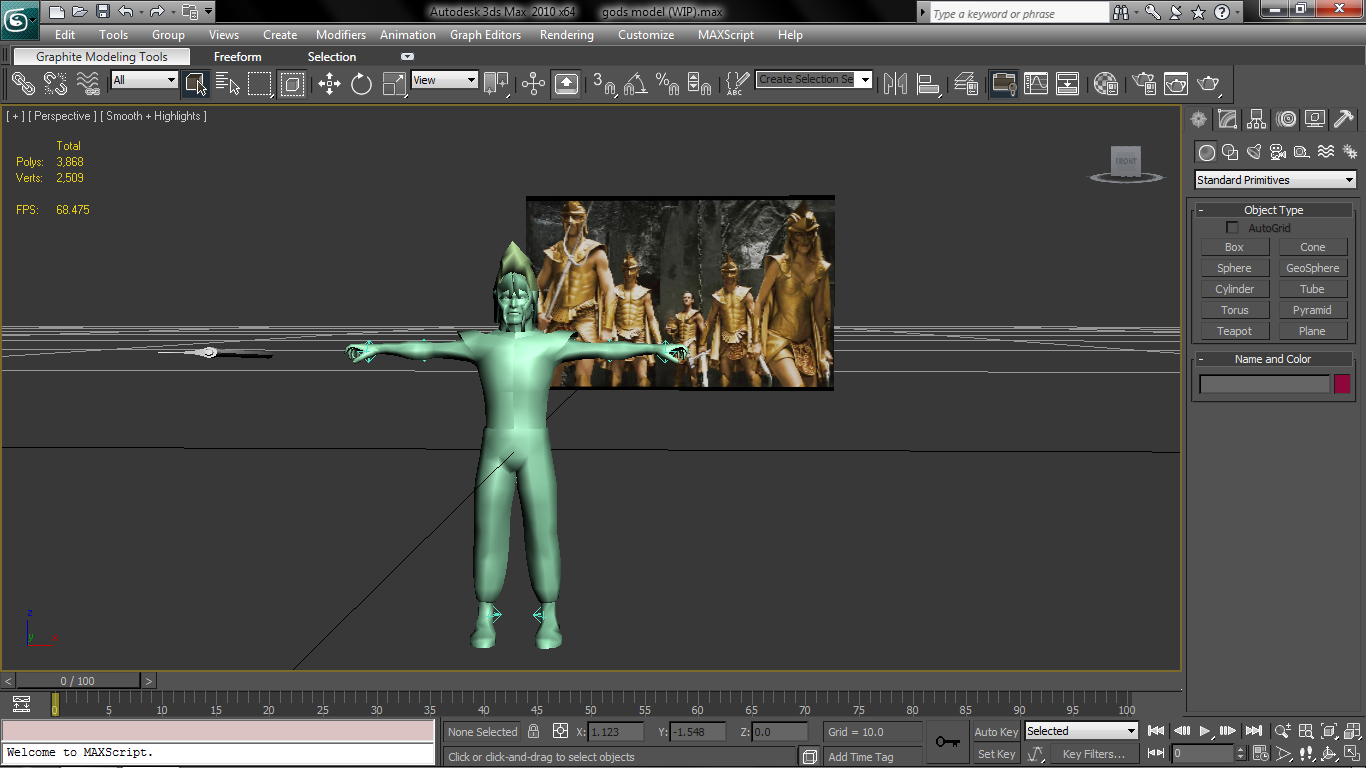Select Shapes category in Create panel
This screenshot has height=768, width=1366.
[1230, 152]
